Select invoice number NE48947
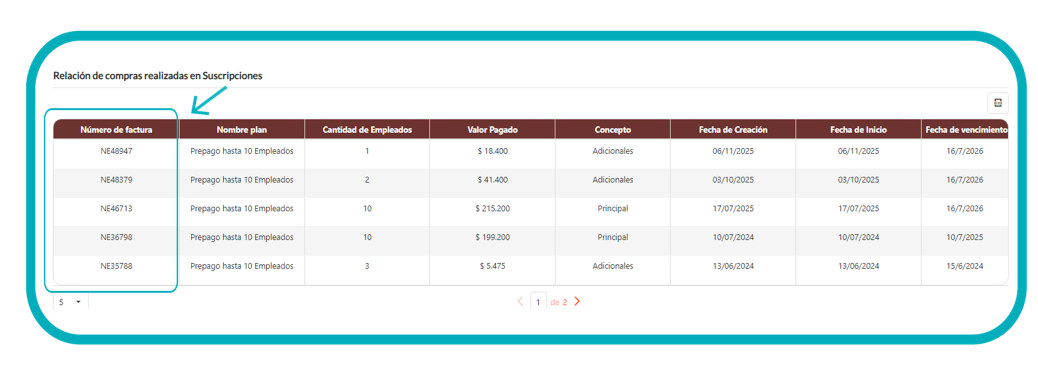This screenshot has width=1038, height=370. pyautogui.click(x=117, y=151)
